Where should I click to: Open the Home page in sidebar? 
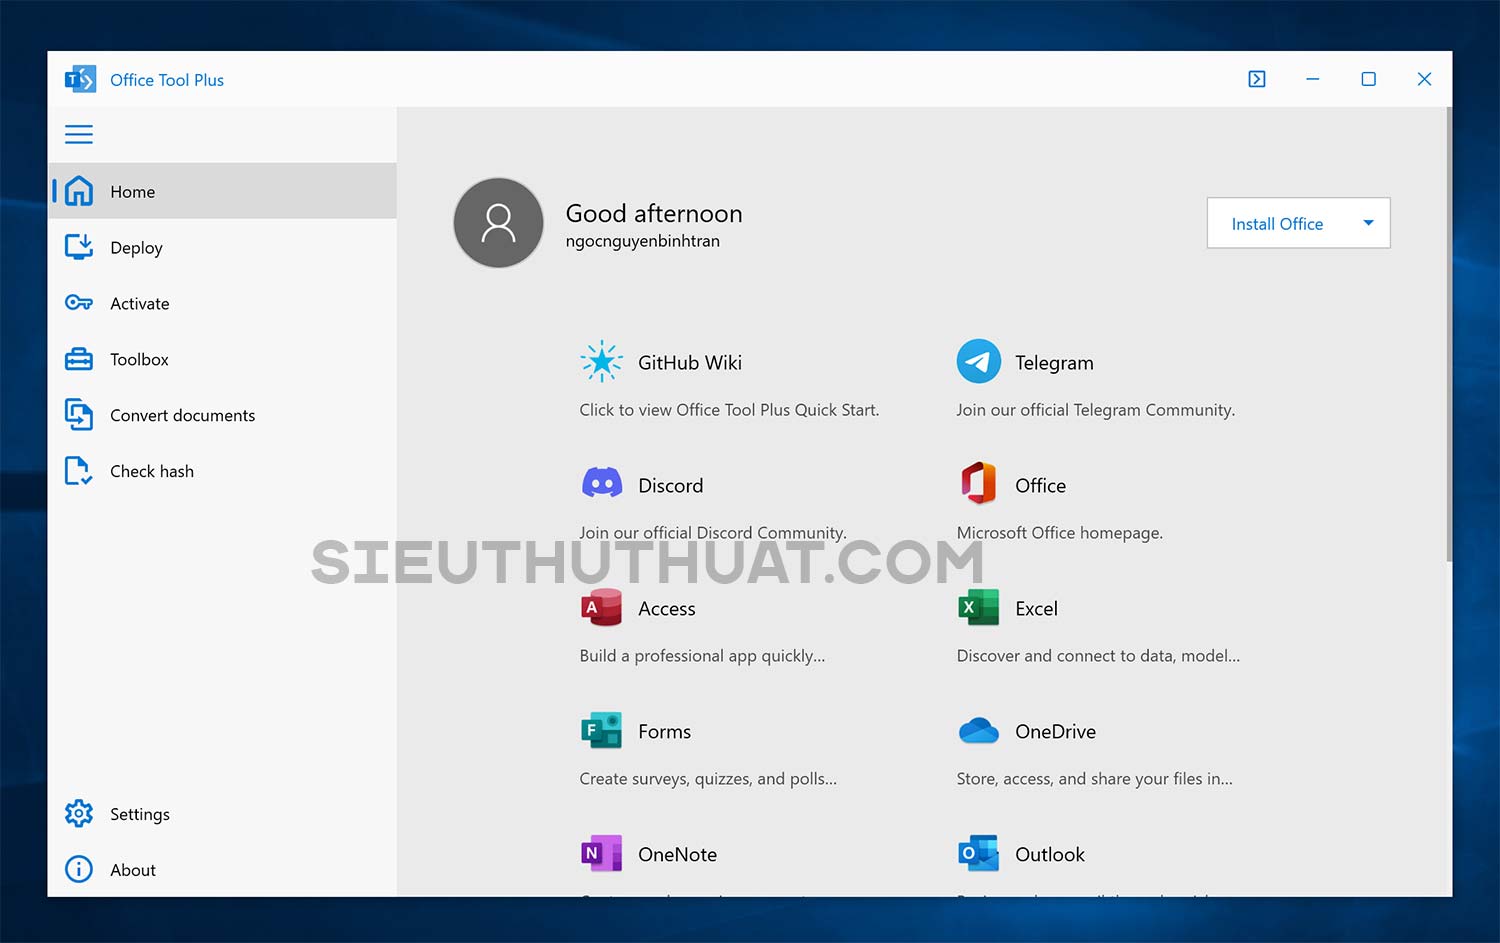(222, 191)
